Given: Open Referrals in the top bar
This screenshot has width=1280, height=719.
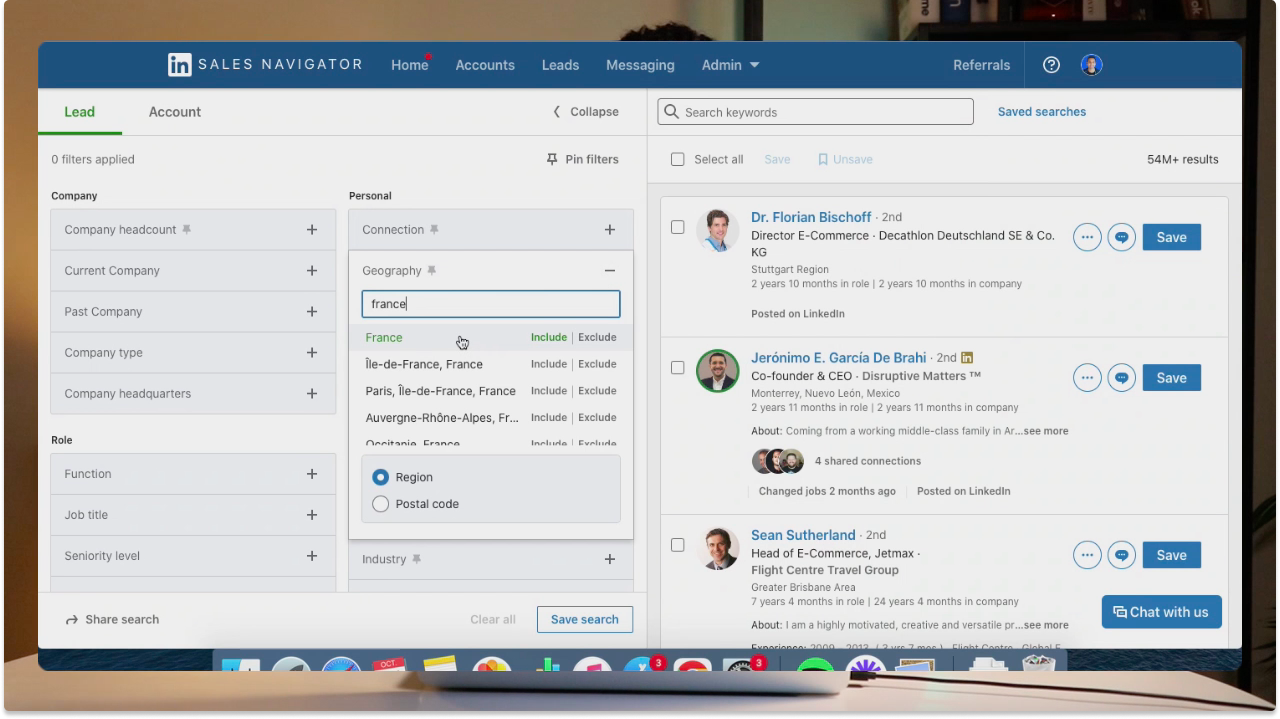Looking at the screenshot, I should [x=981, y=65].
